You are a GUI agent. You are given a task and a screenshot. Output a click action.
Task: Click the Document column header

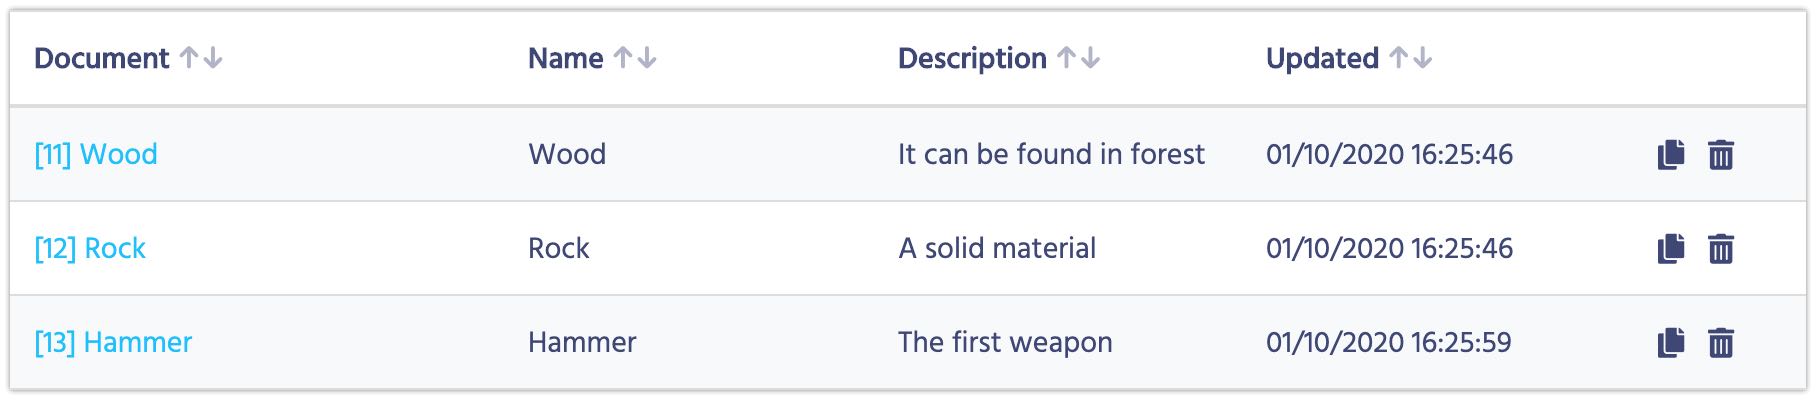102,58
